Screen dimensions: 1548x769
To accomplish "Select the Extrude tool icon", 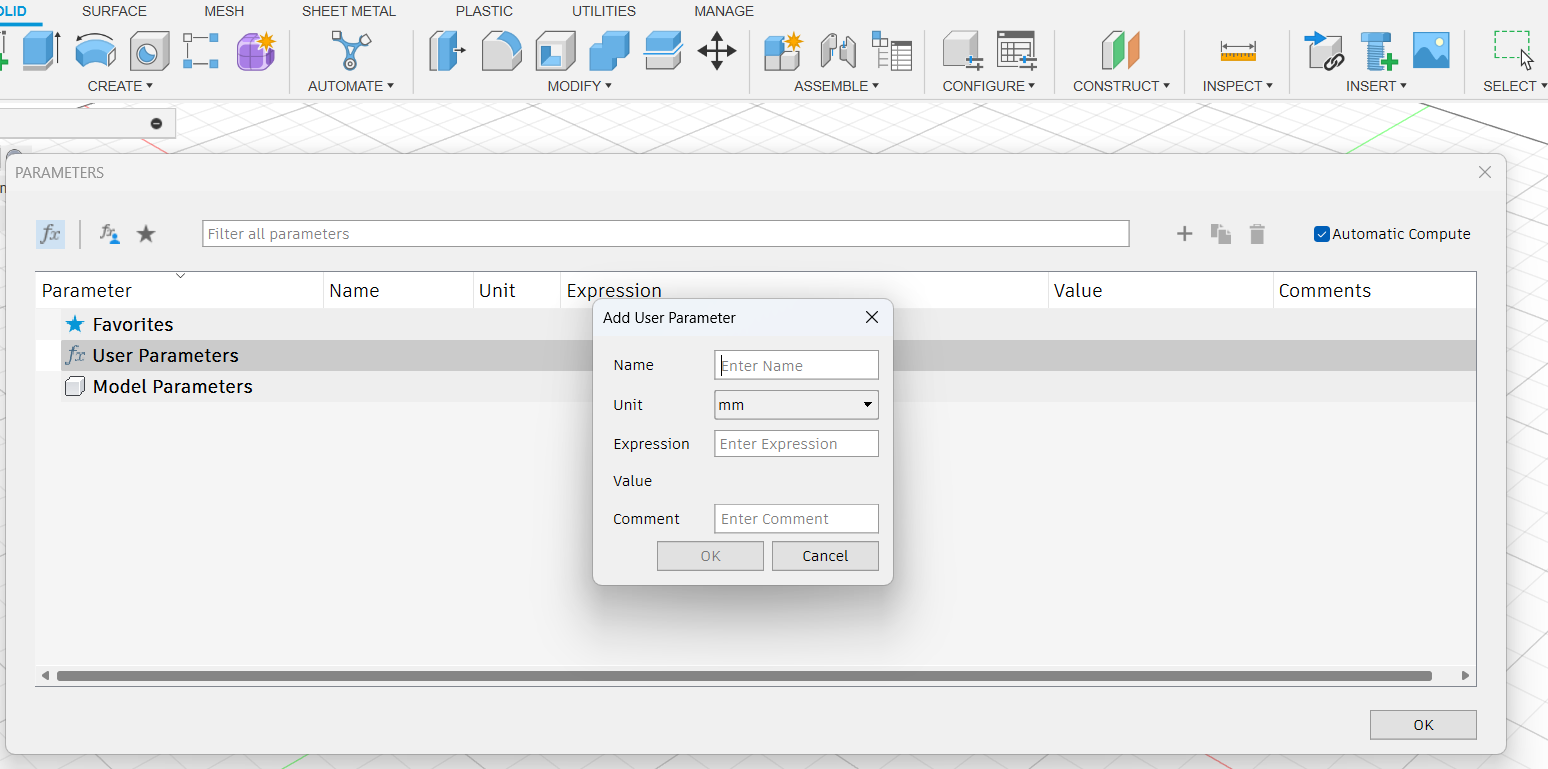I will [x=42, y=50].
